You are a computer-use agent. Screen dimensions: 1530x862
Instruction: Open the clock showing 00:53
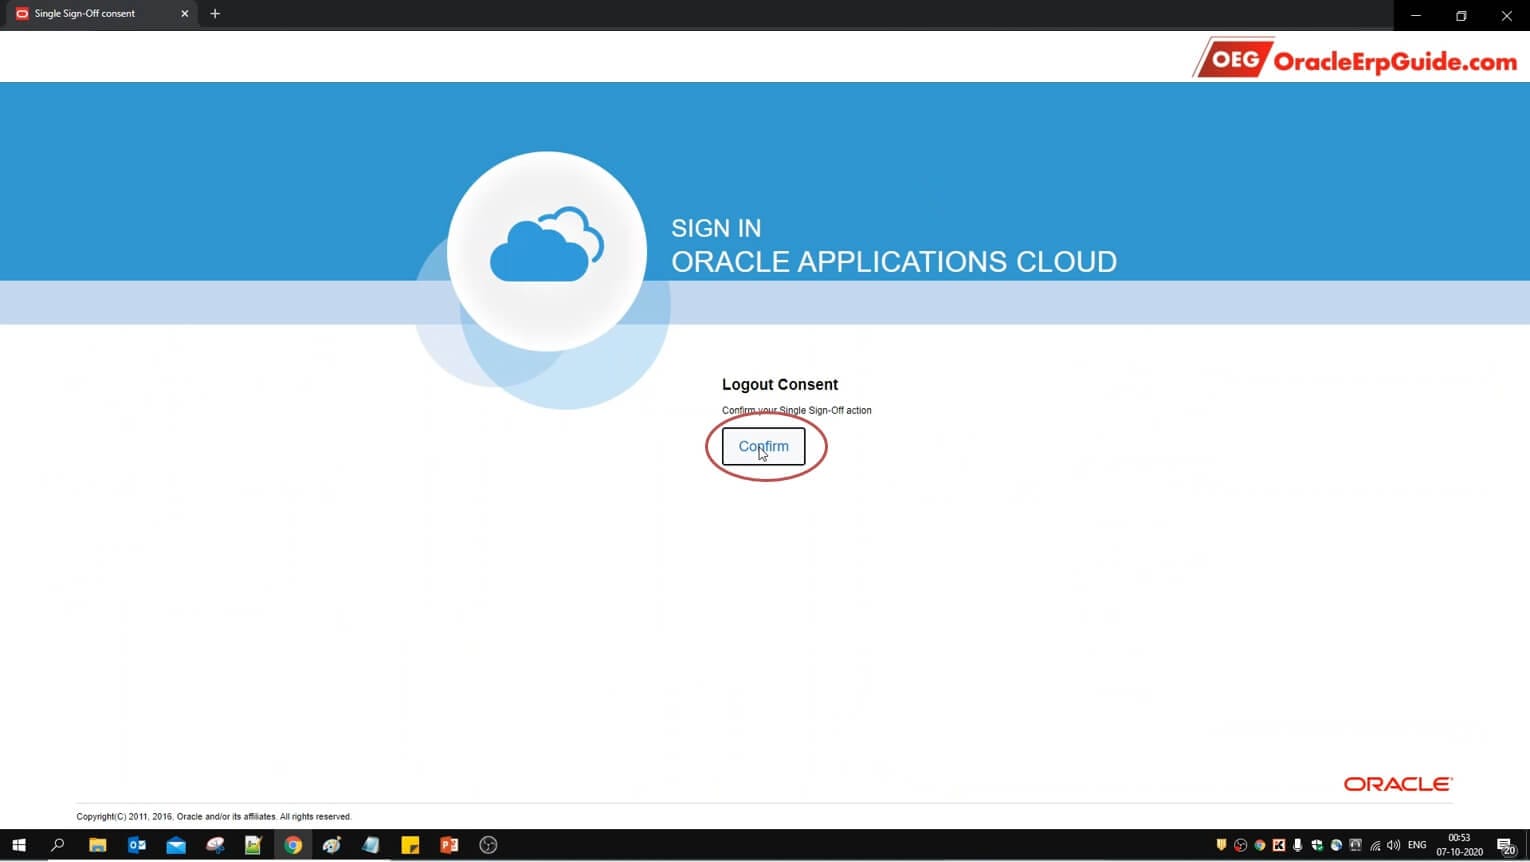coord(1460,845)
